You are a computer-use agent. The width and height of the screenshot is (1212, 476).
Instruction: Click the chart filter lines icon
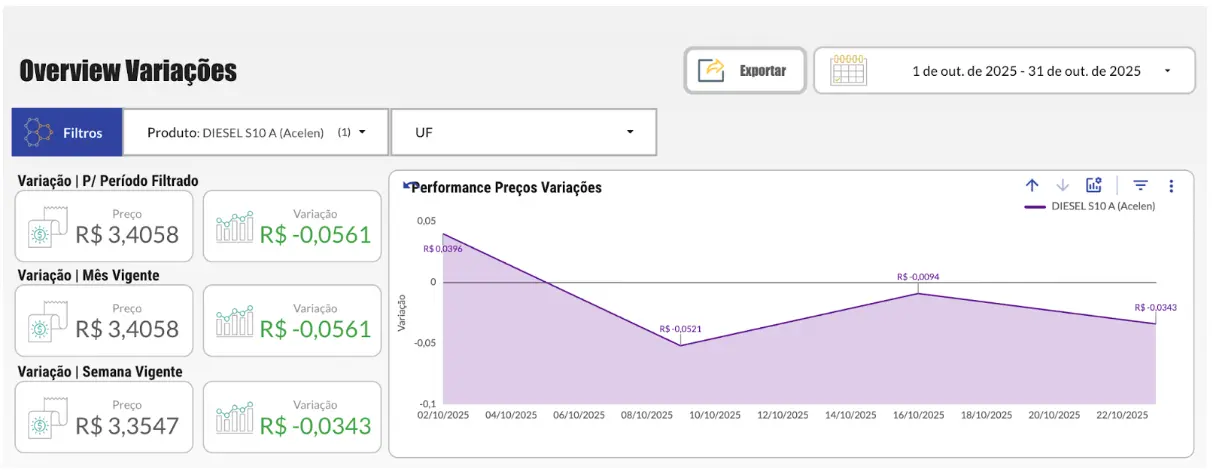pyautogui.click(x=1140, y=185)
